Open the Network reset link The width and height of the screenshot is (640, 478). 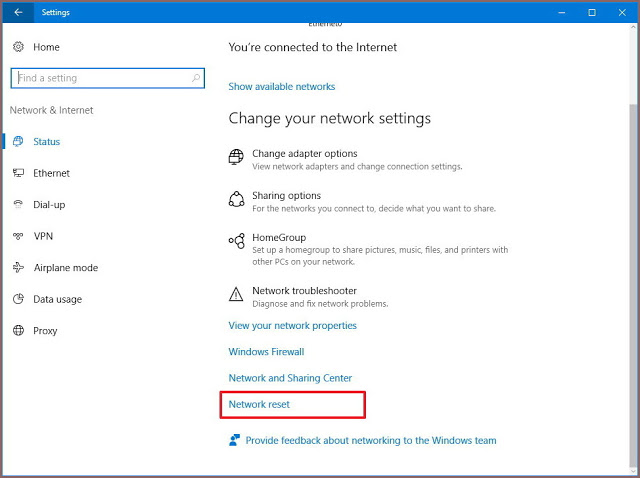pyautogui.click(x=259, y=405)
